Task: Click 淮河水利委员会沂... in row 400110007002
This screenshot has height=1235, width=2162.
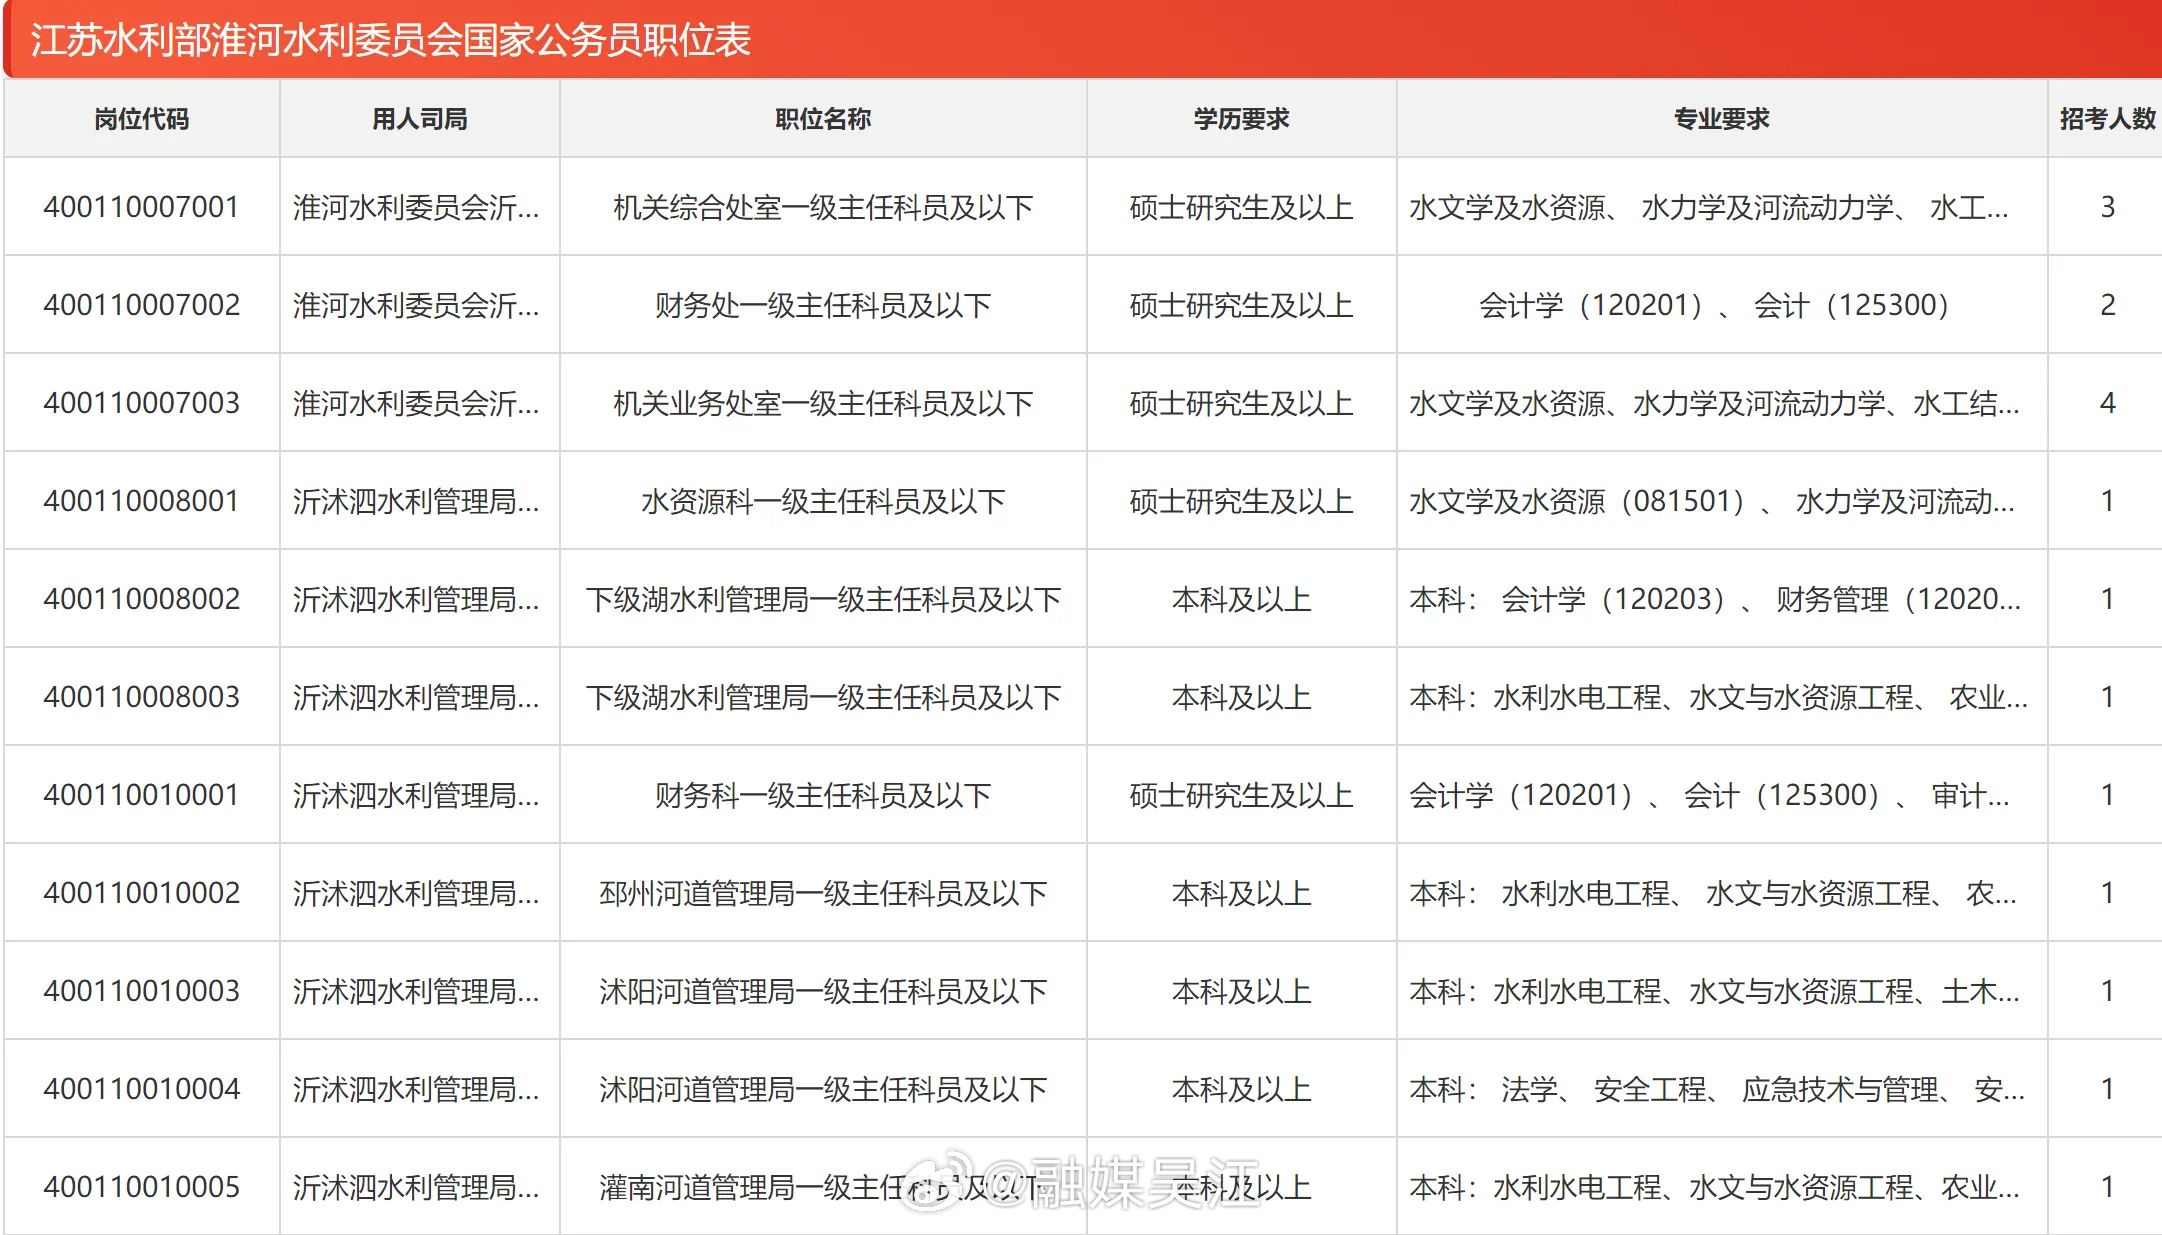Action: [x=416, y=305]
